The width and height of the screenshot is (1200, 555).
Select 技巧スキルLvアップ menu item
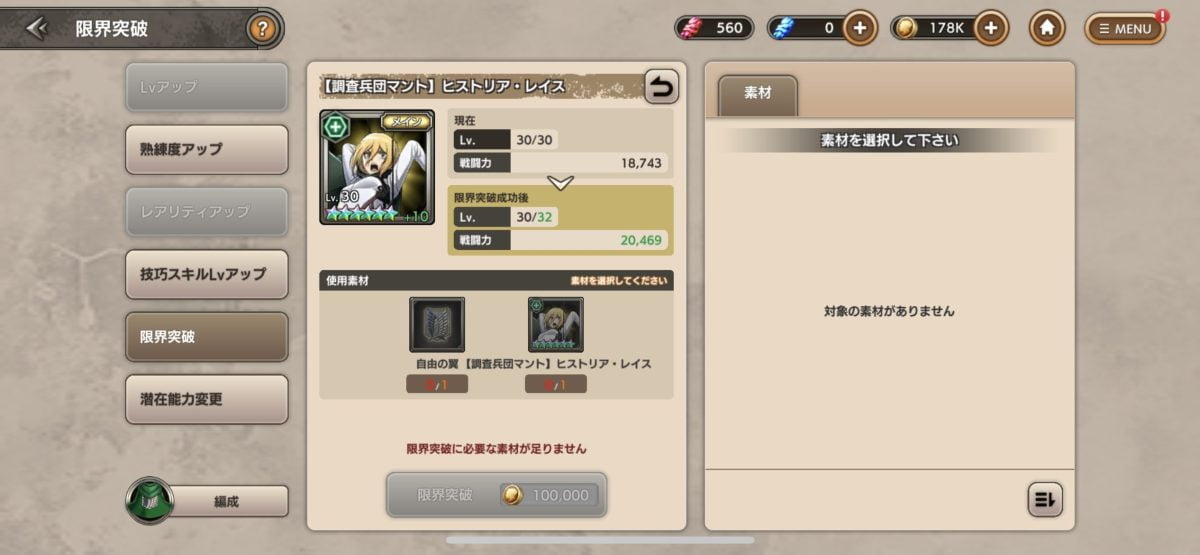[207, 274]
